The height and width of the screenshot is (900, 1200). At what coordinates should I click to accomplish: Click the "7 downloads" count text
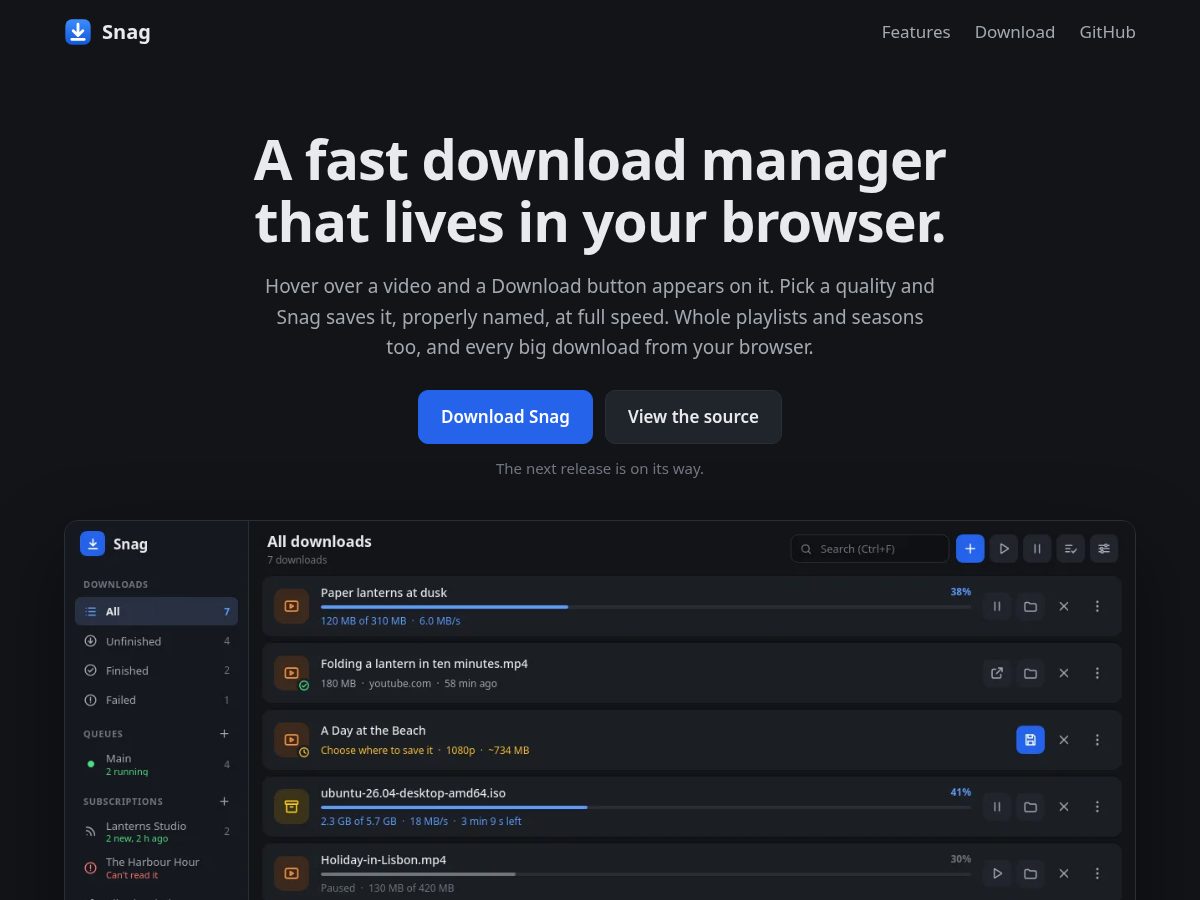pyautogui.click(x=297, y=560)
